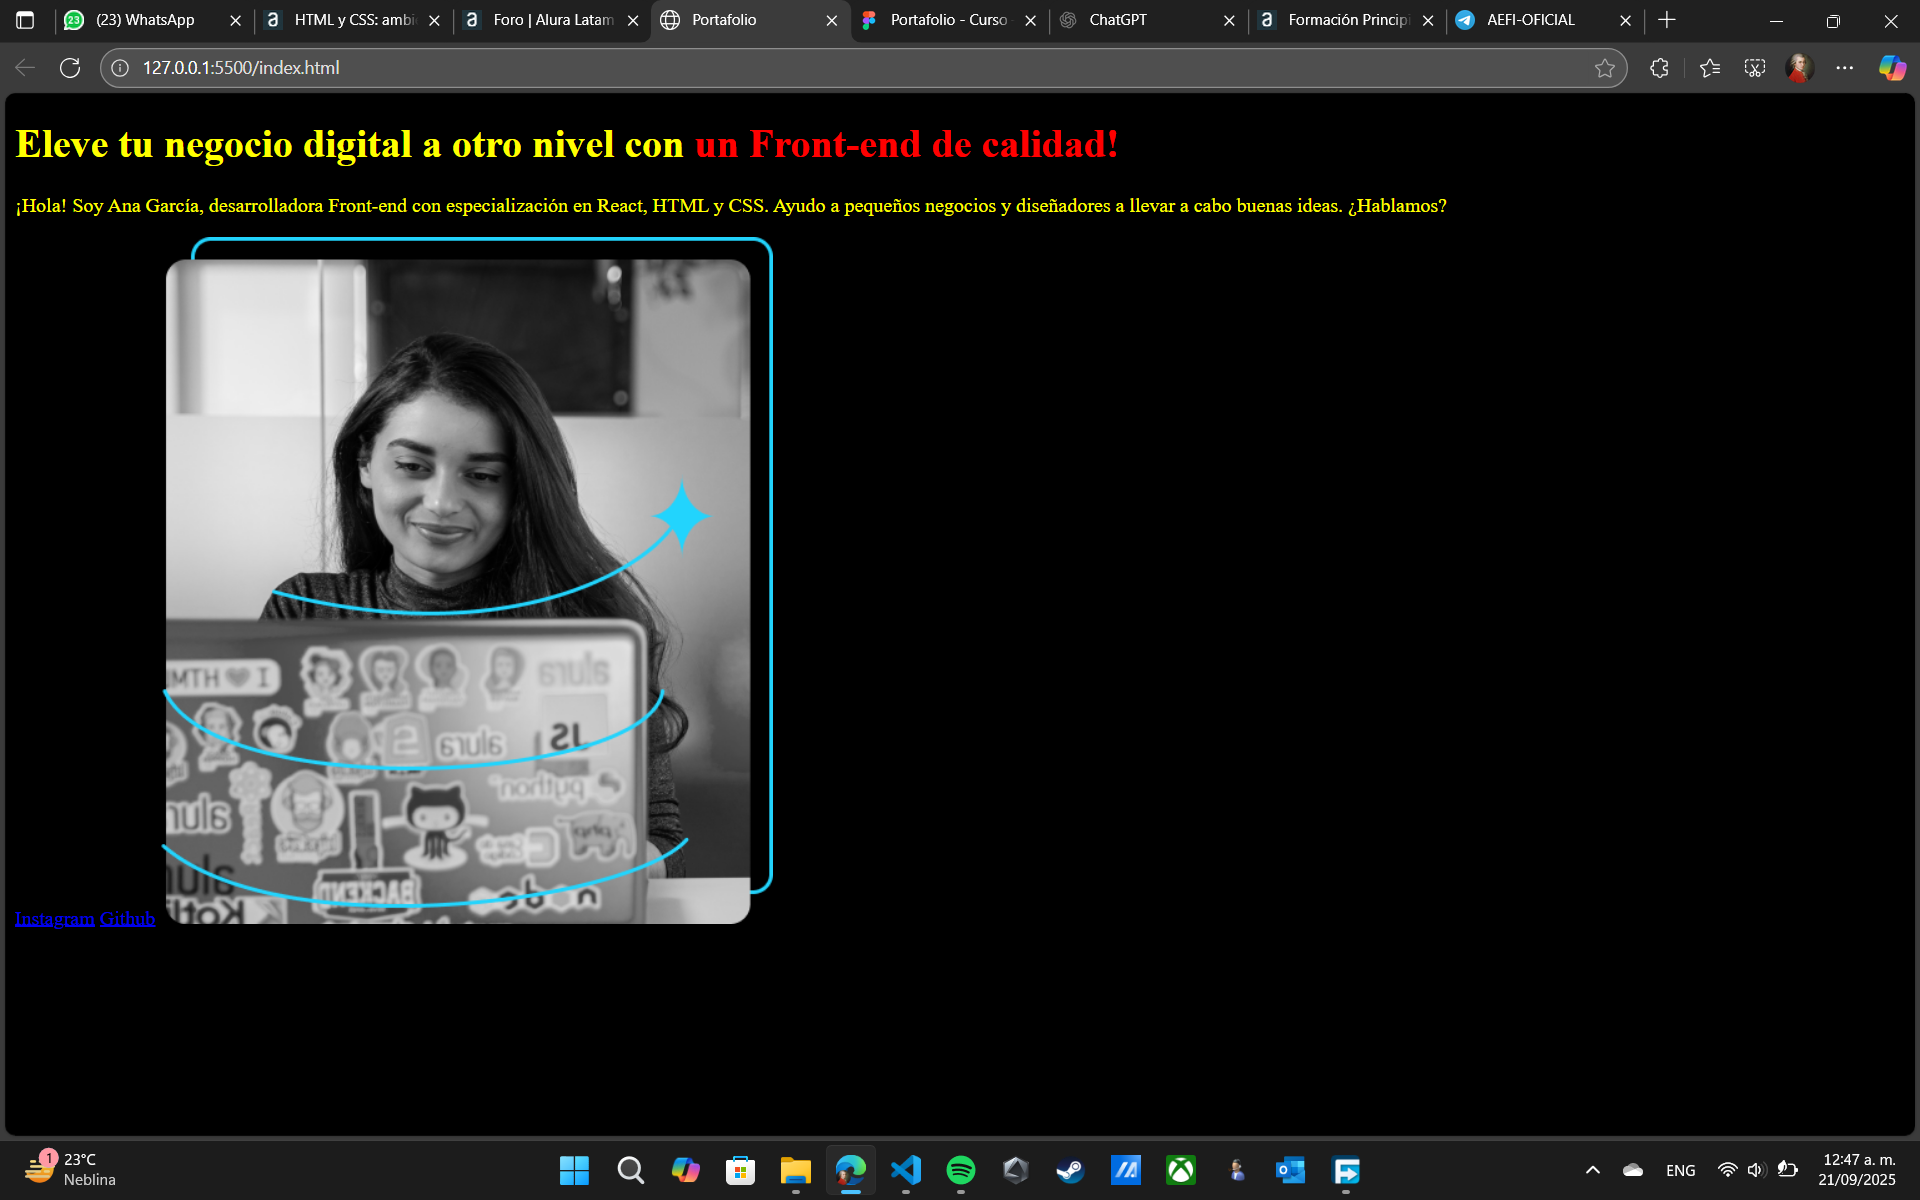
Task: Switch to the Foro Alura Latam tab
Action: (552, 20)
